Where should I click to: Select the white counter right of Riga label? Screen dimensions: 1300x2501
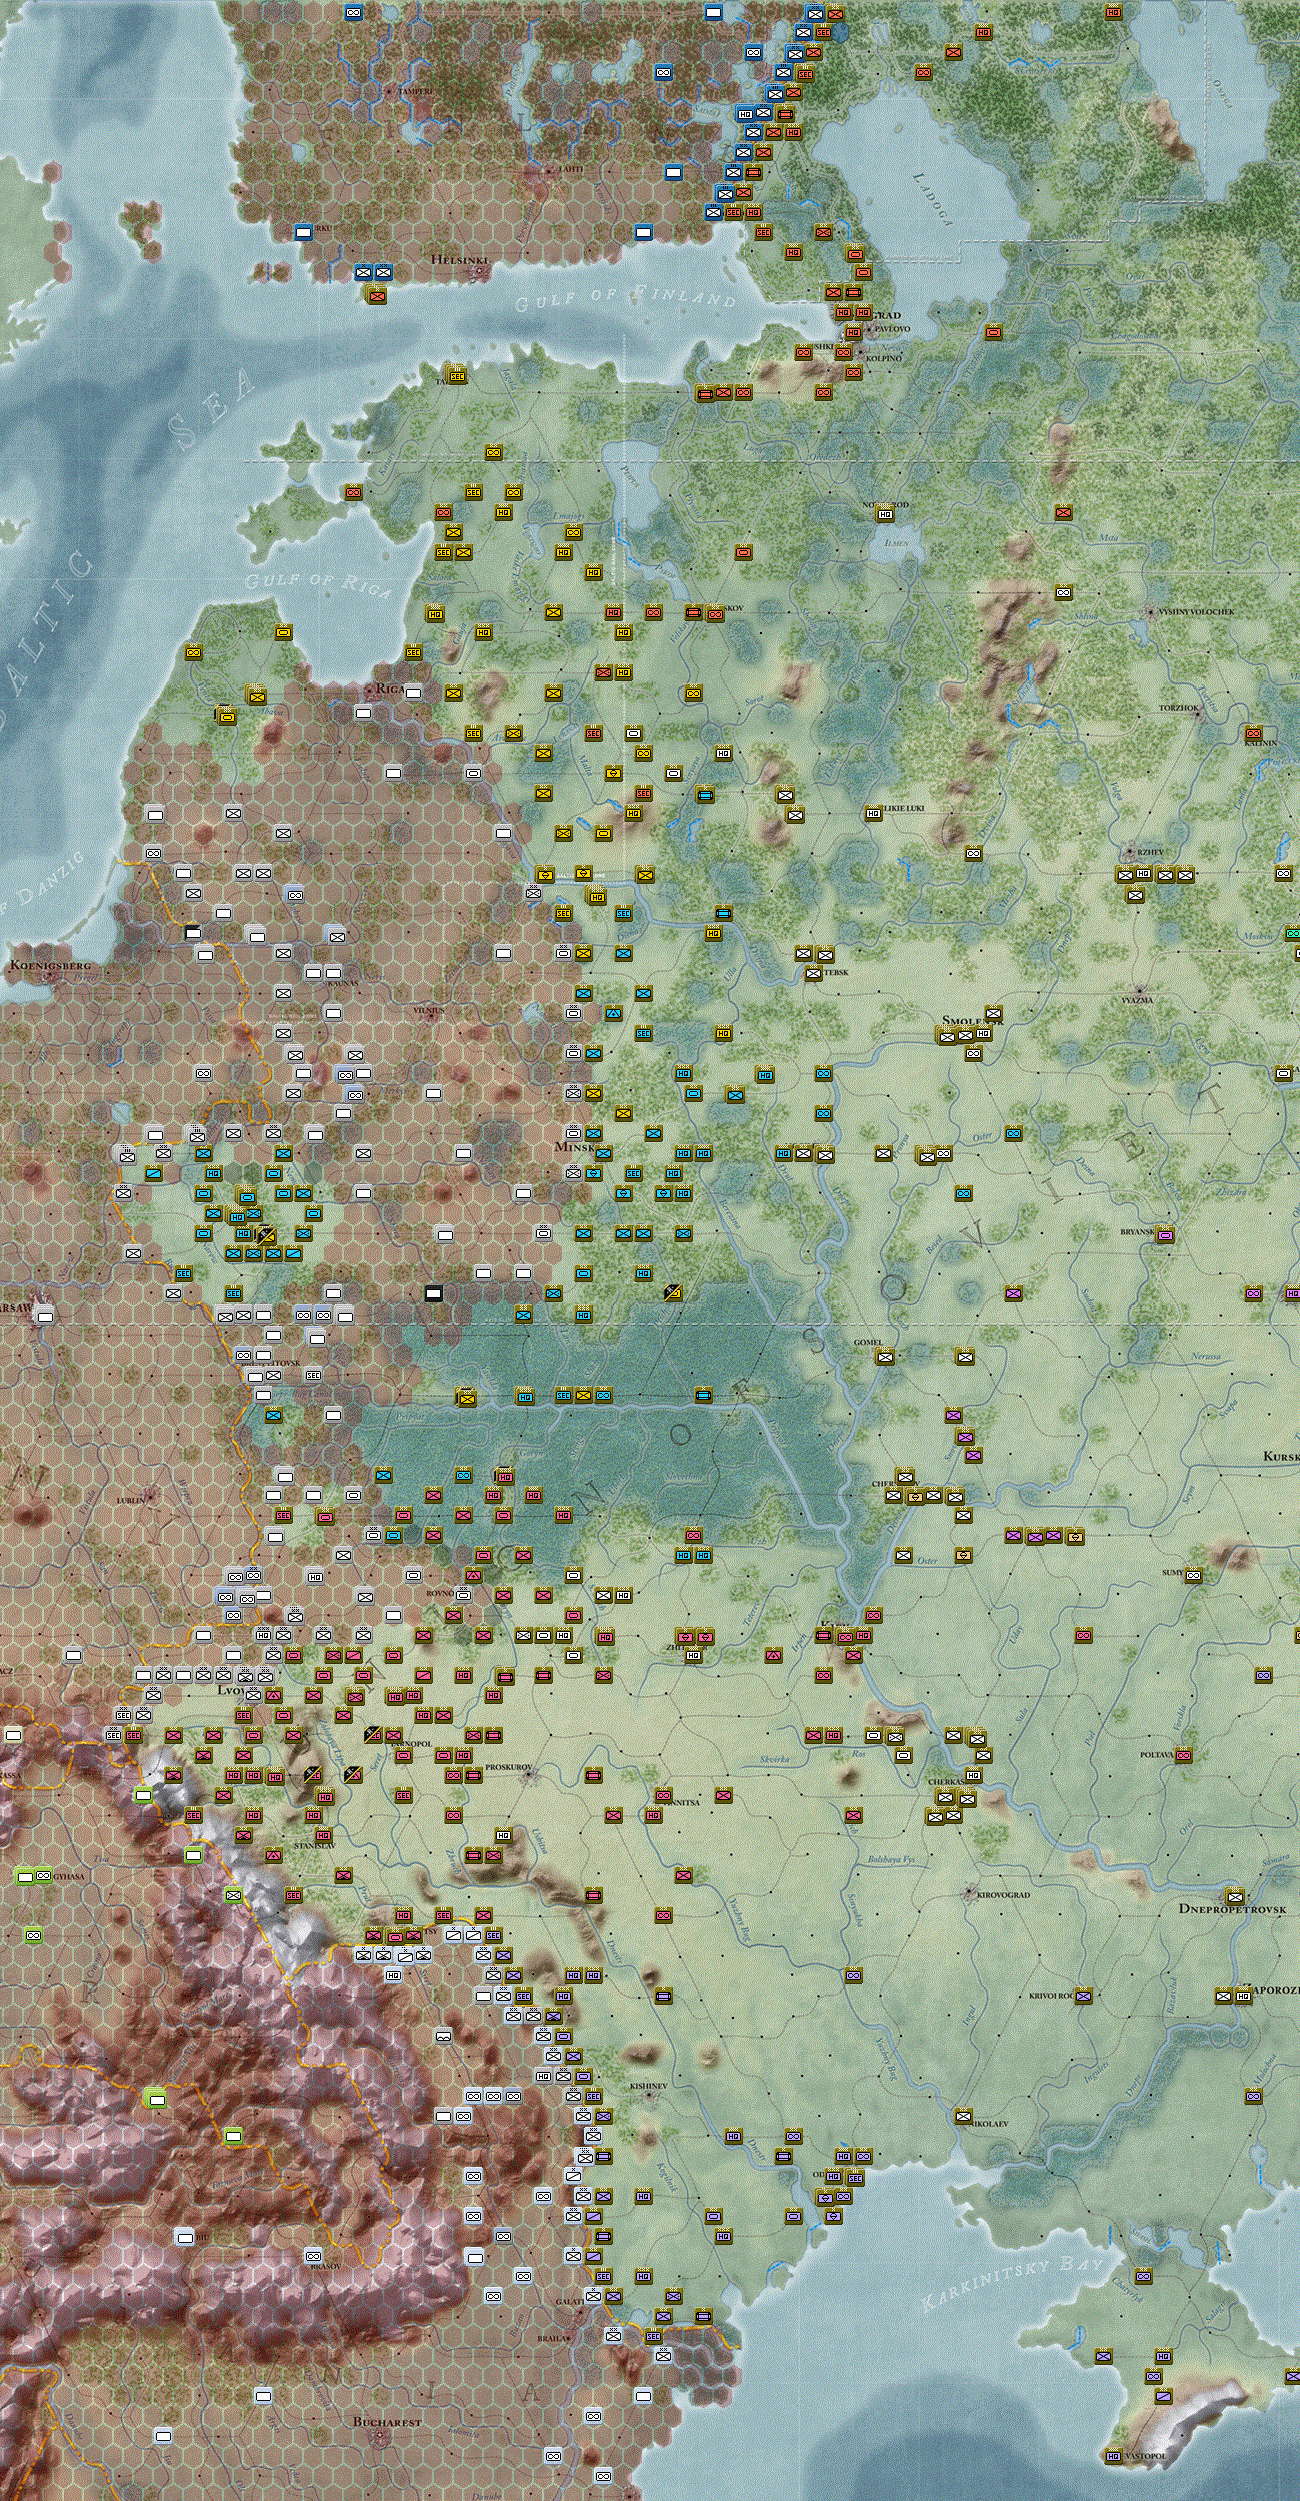[413, 692]
